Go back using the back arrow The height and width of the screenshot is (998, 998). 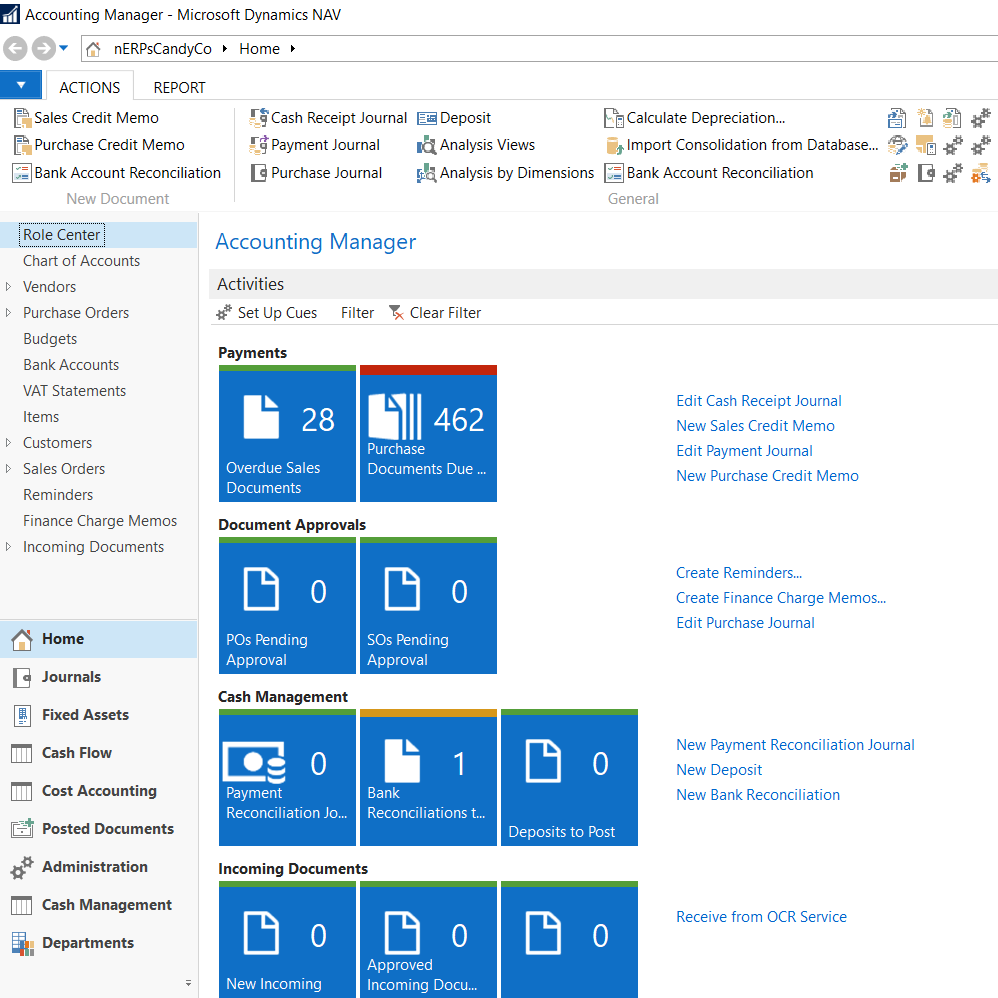click(x=16, y=48)
